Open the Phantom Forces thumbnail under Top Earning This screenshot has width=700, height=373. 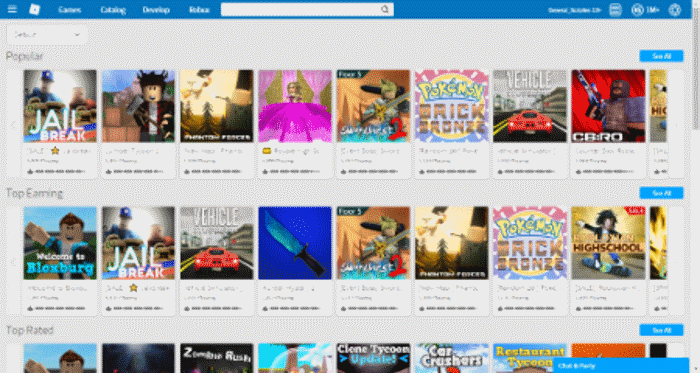pyautogui.click(x=452, y=243)
